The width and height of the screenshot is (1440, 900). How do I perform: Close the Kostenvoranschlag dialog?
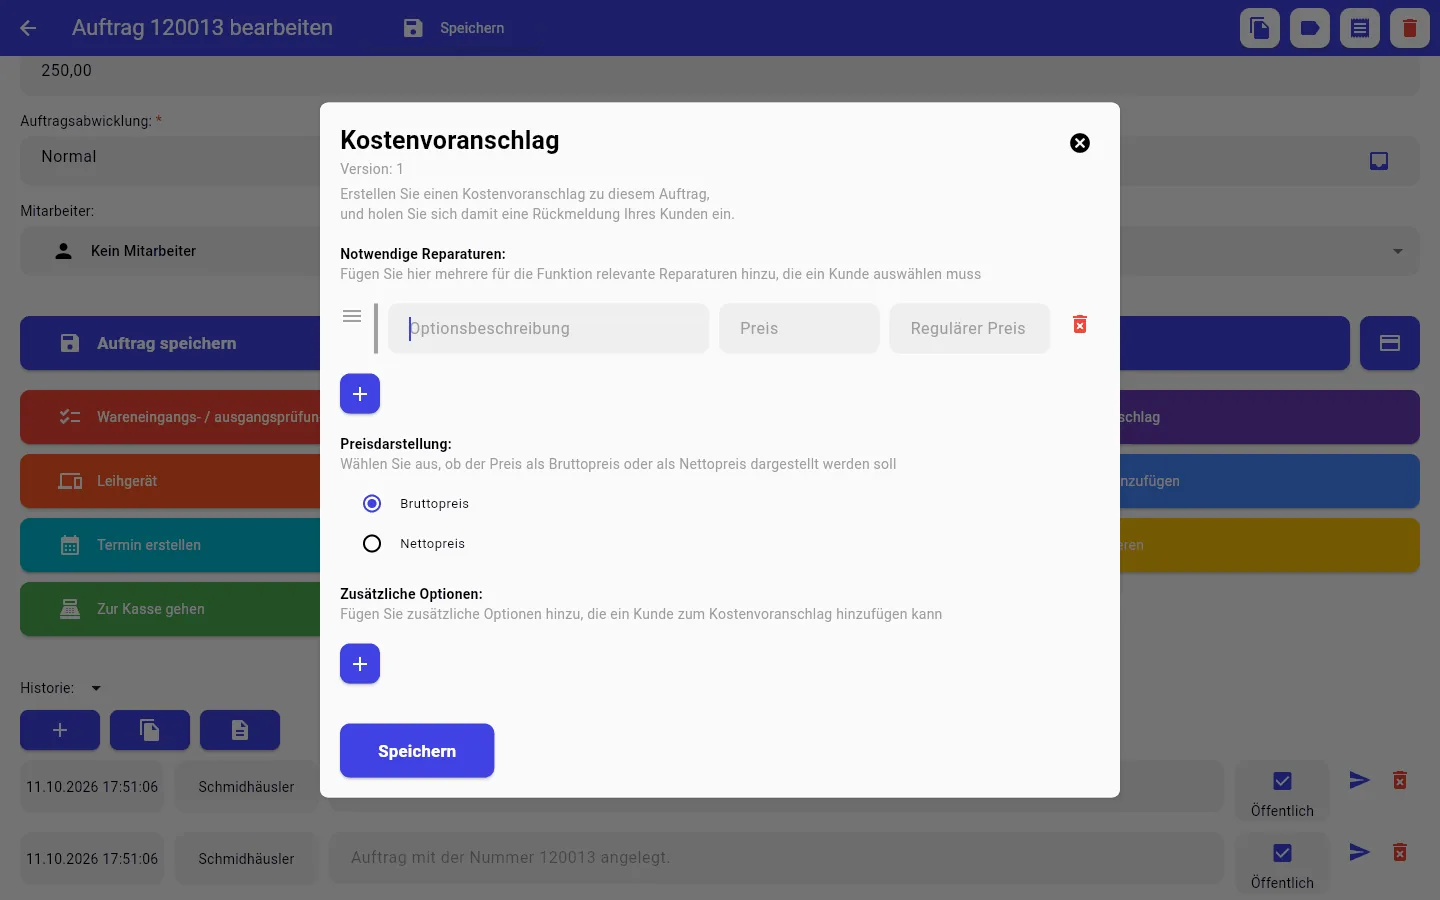[x=1080, y=143]
